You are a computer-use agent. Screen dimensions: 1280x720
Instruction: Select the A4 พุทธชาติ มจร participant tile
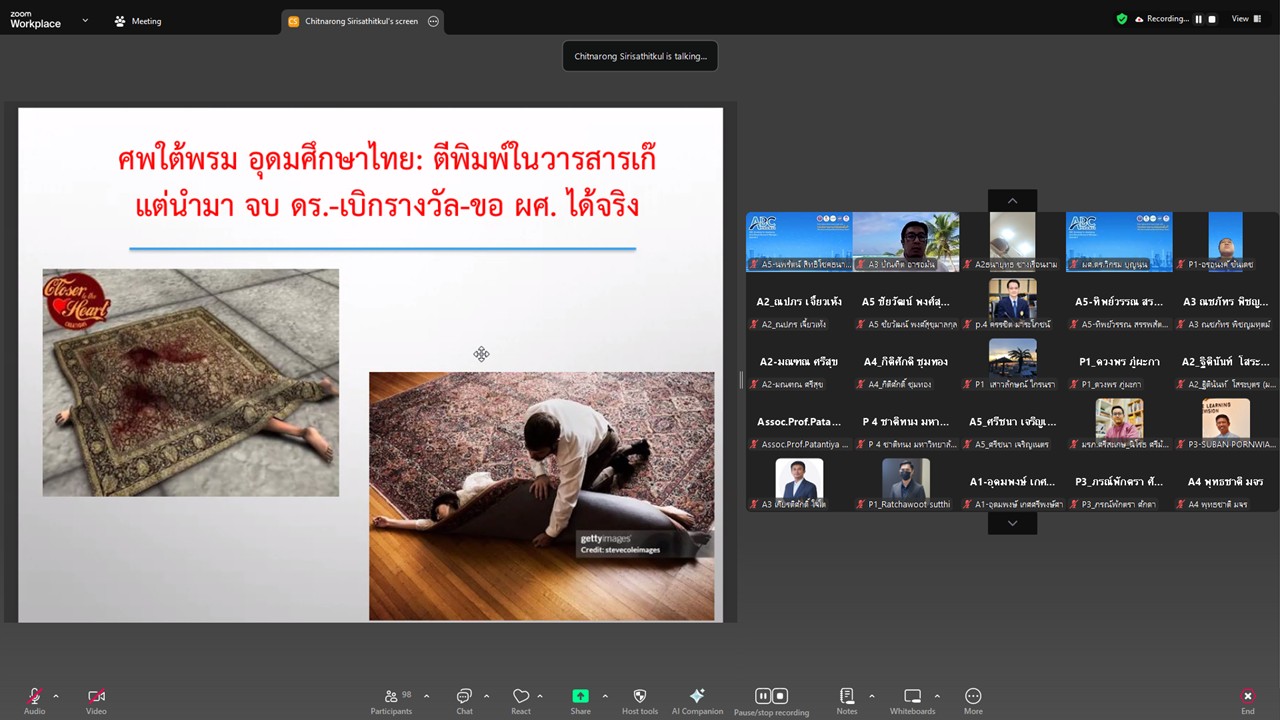coord(1226,484)
